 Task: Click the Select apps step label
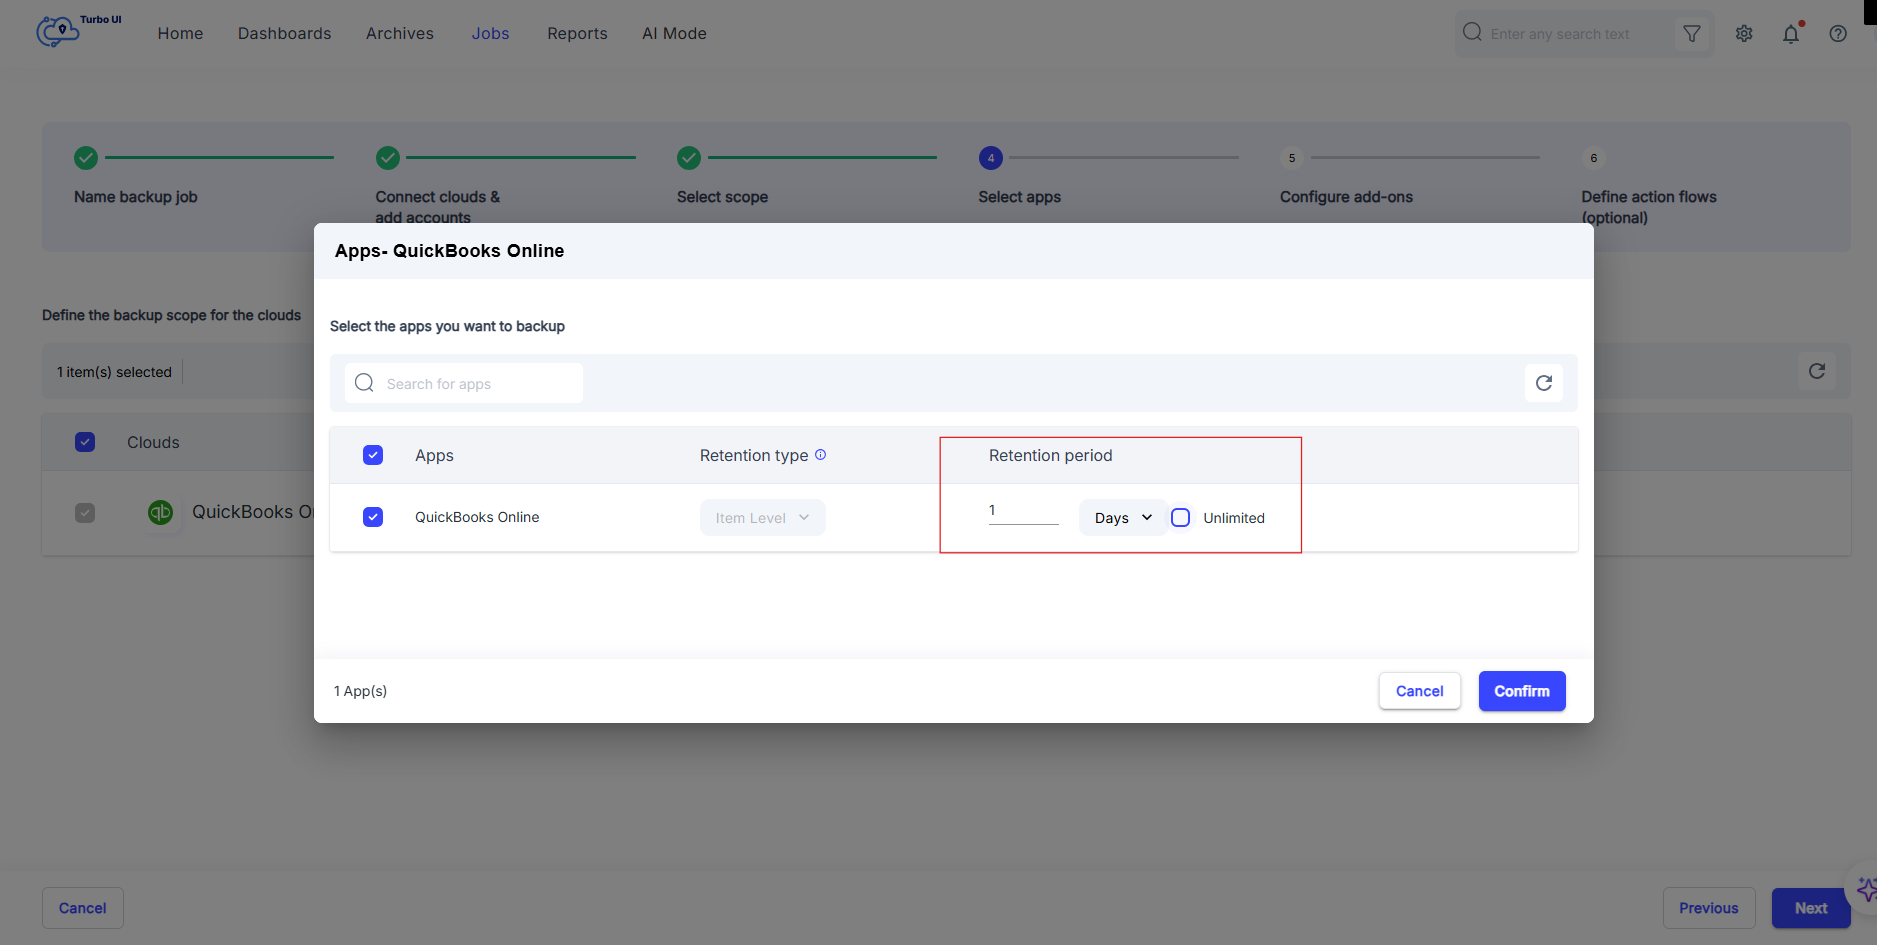click(1020, 197)
